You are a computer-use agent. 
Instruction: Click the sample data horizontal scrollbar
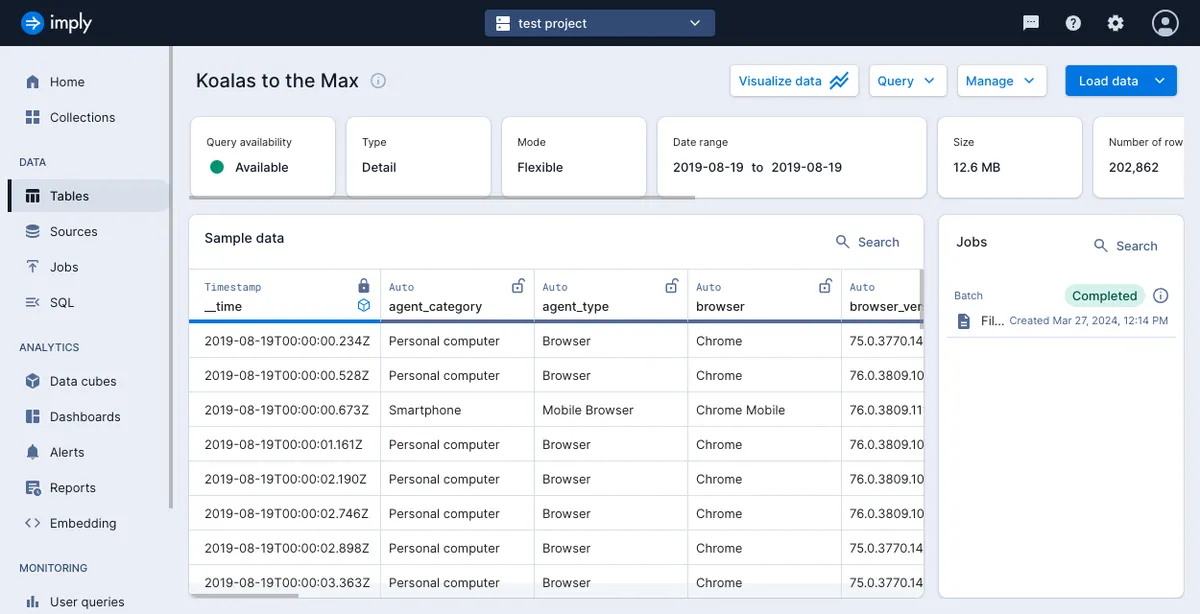click(244, 596)
